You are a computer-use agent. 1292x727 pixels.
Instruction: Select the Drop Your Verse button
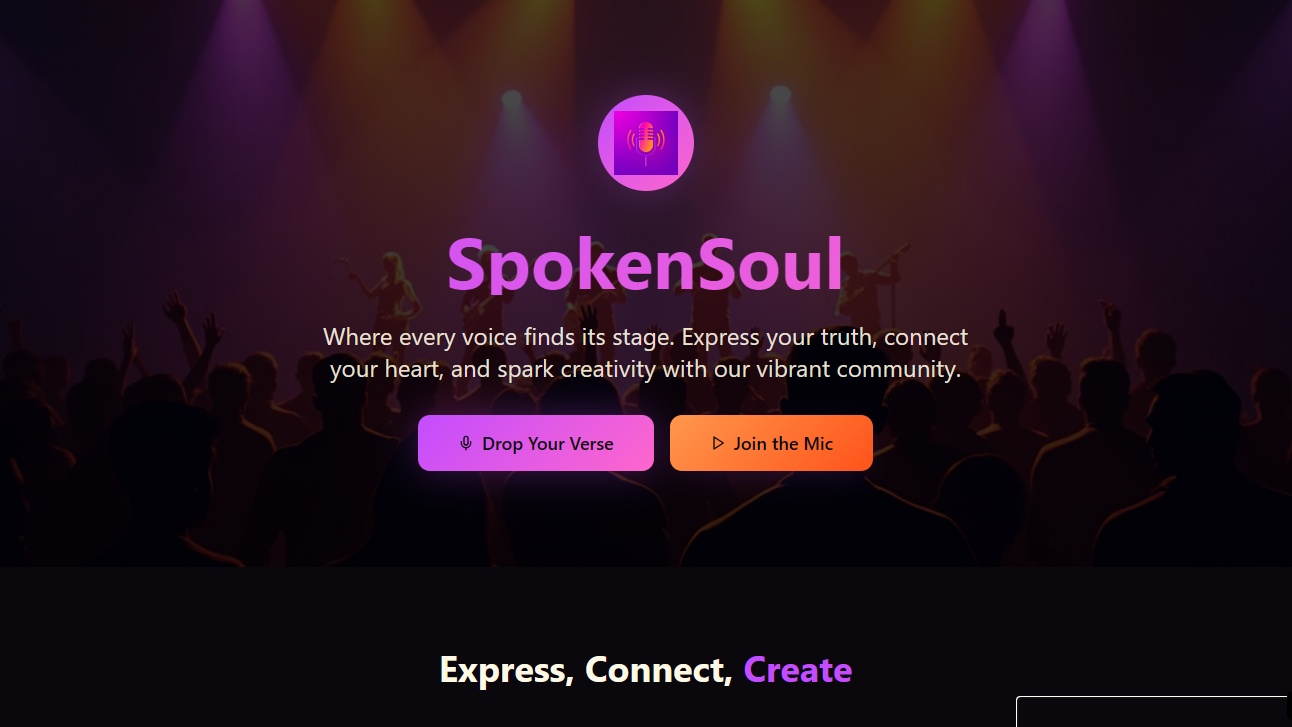[x=536, y=443]
